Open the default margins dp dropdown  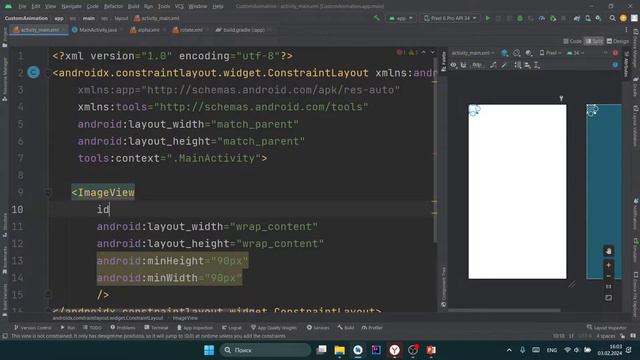(x=477, y=65)
